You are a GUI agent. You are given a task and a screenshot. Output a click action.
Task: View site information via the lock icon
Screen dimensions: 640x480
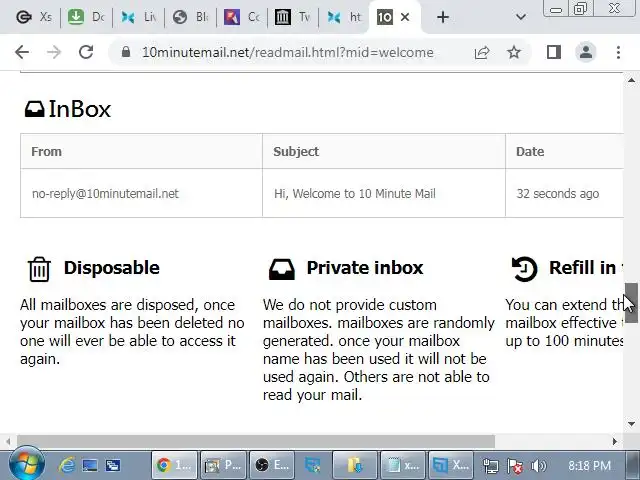coord(126,52)
